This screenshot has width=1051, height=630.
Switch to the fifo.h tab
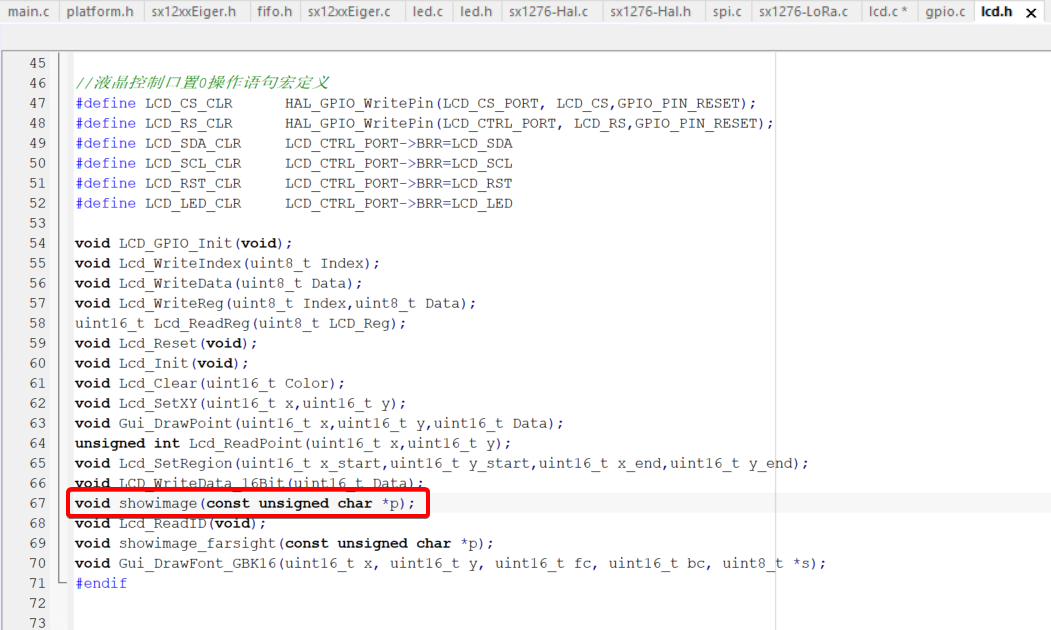274,12
